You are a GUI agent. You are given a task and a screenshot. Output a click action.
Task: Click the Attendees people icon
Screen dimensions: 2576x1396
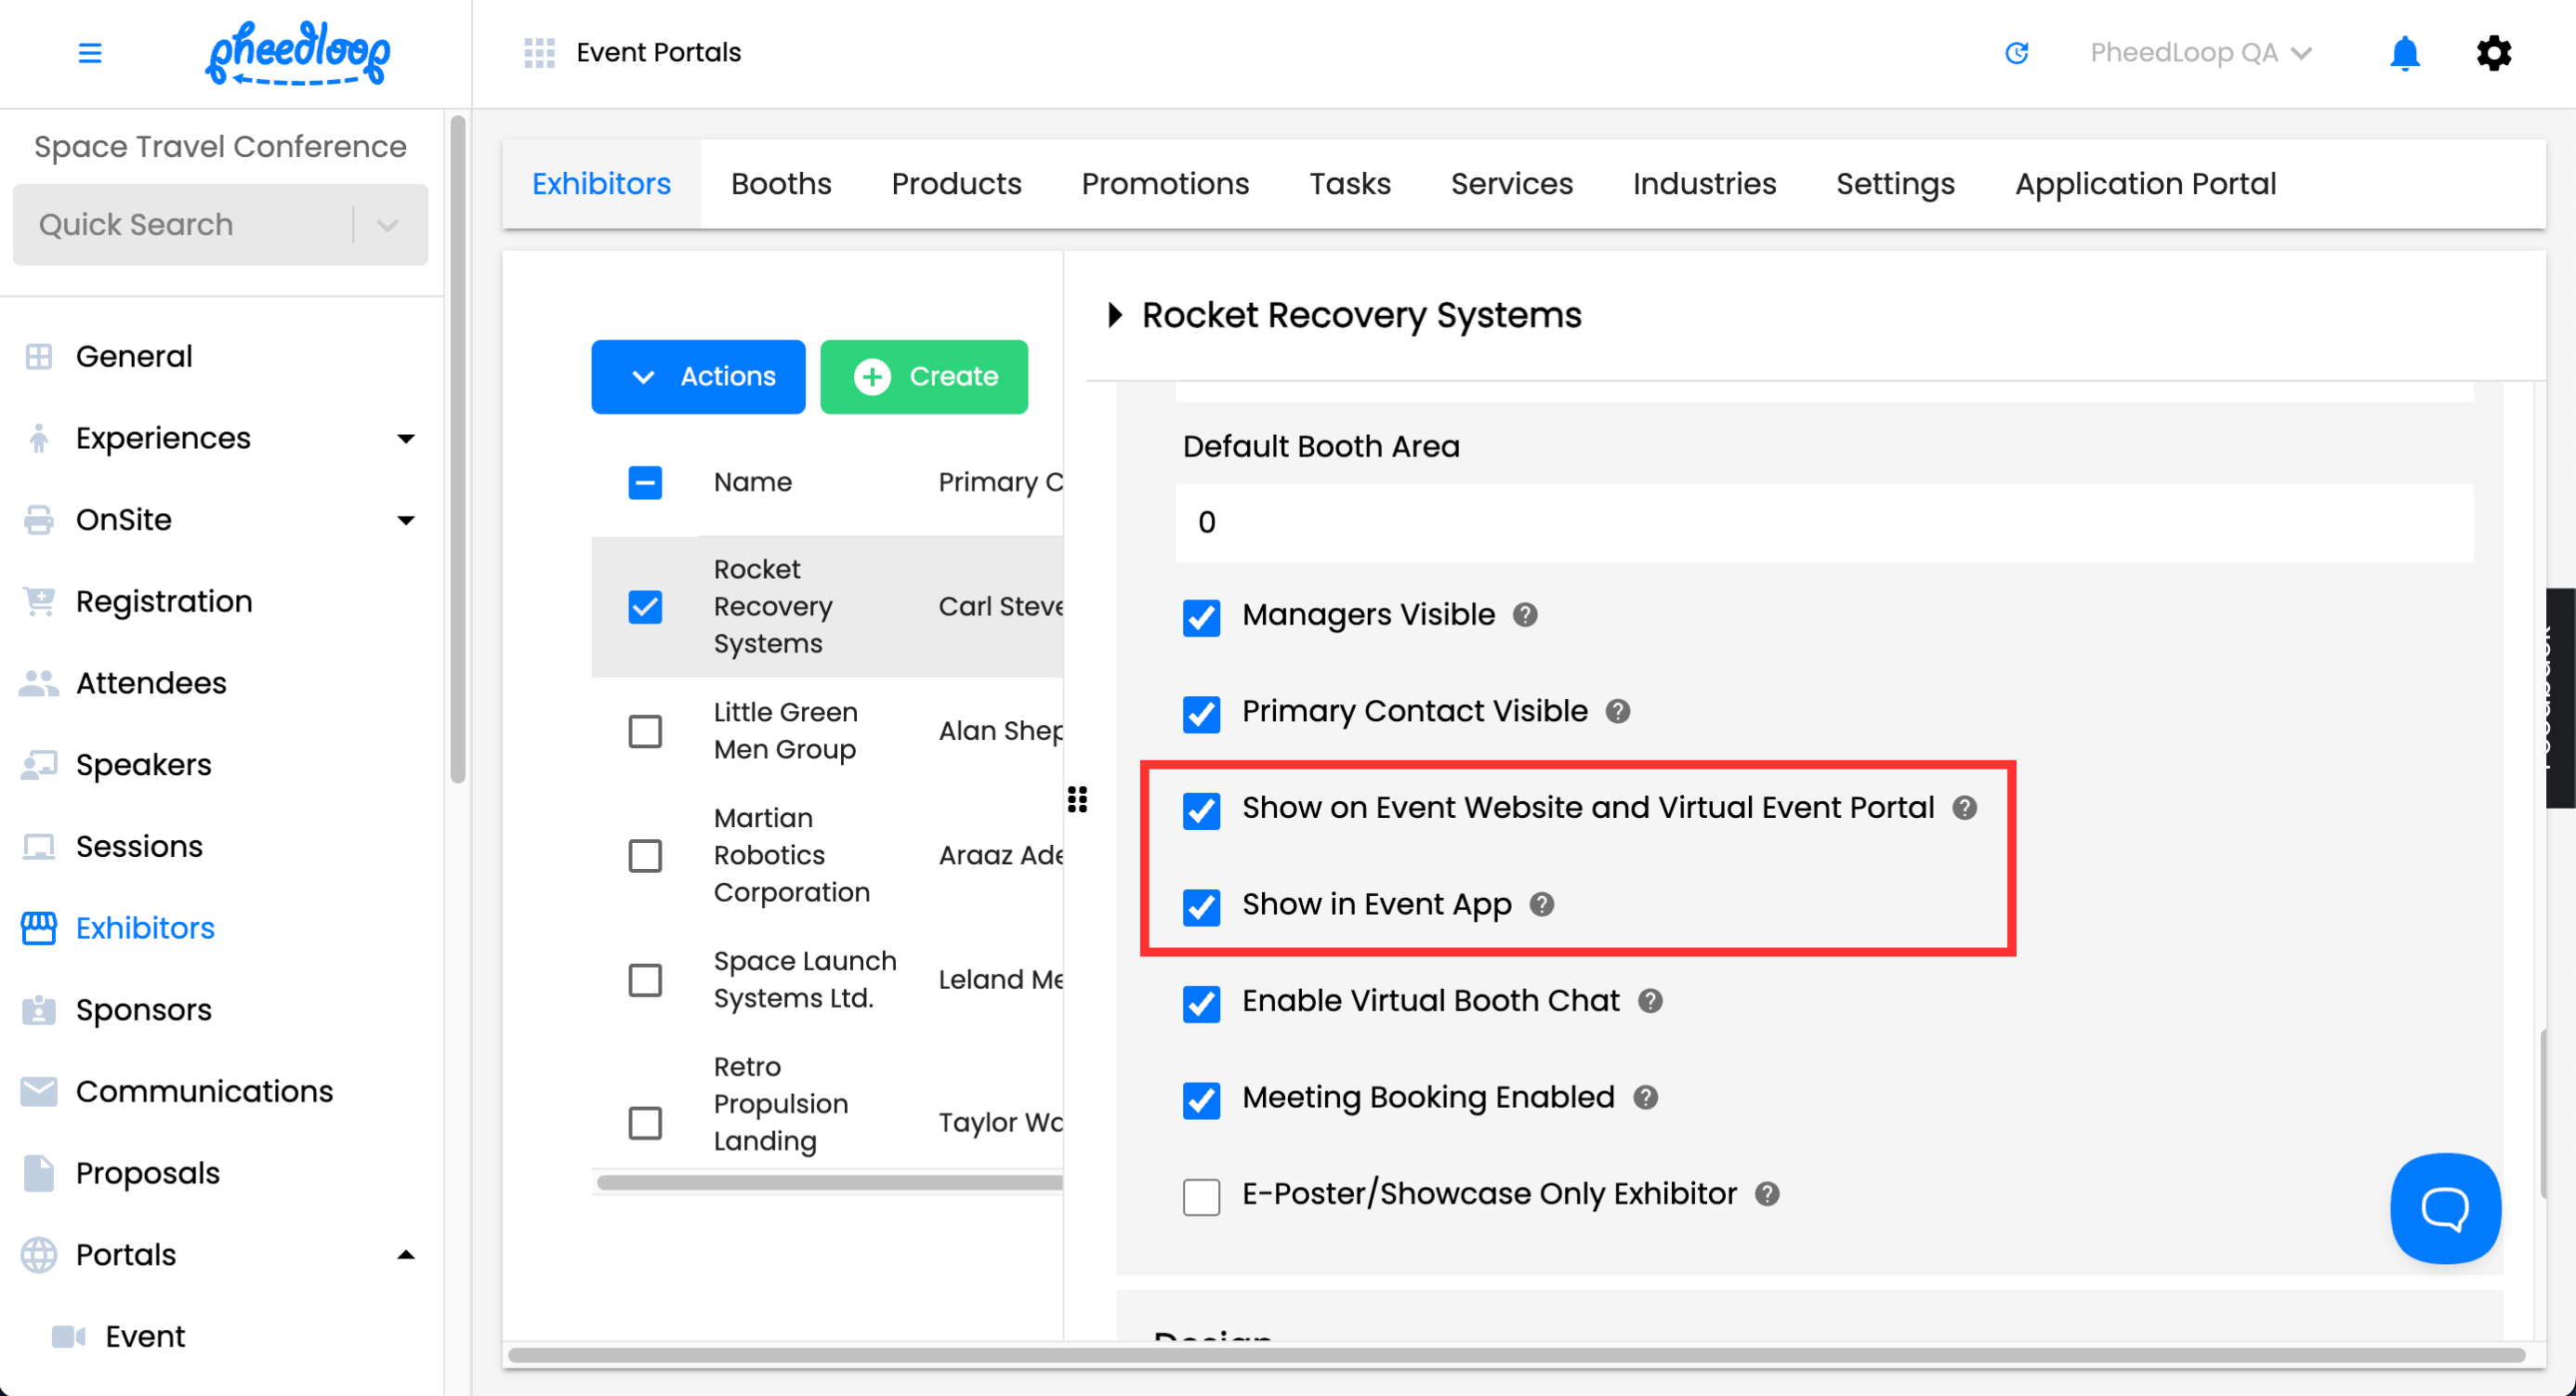point(39,684)
